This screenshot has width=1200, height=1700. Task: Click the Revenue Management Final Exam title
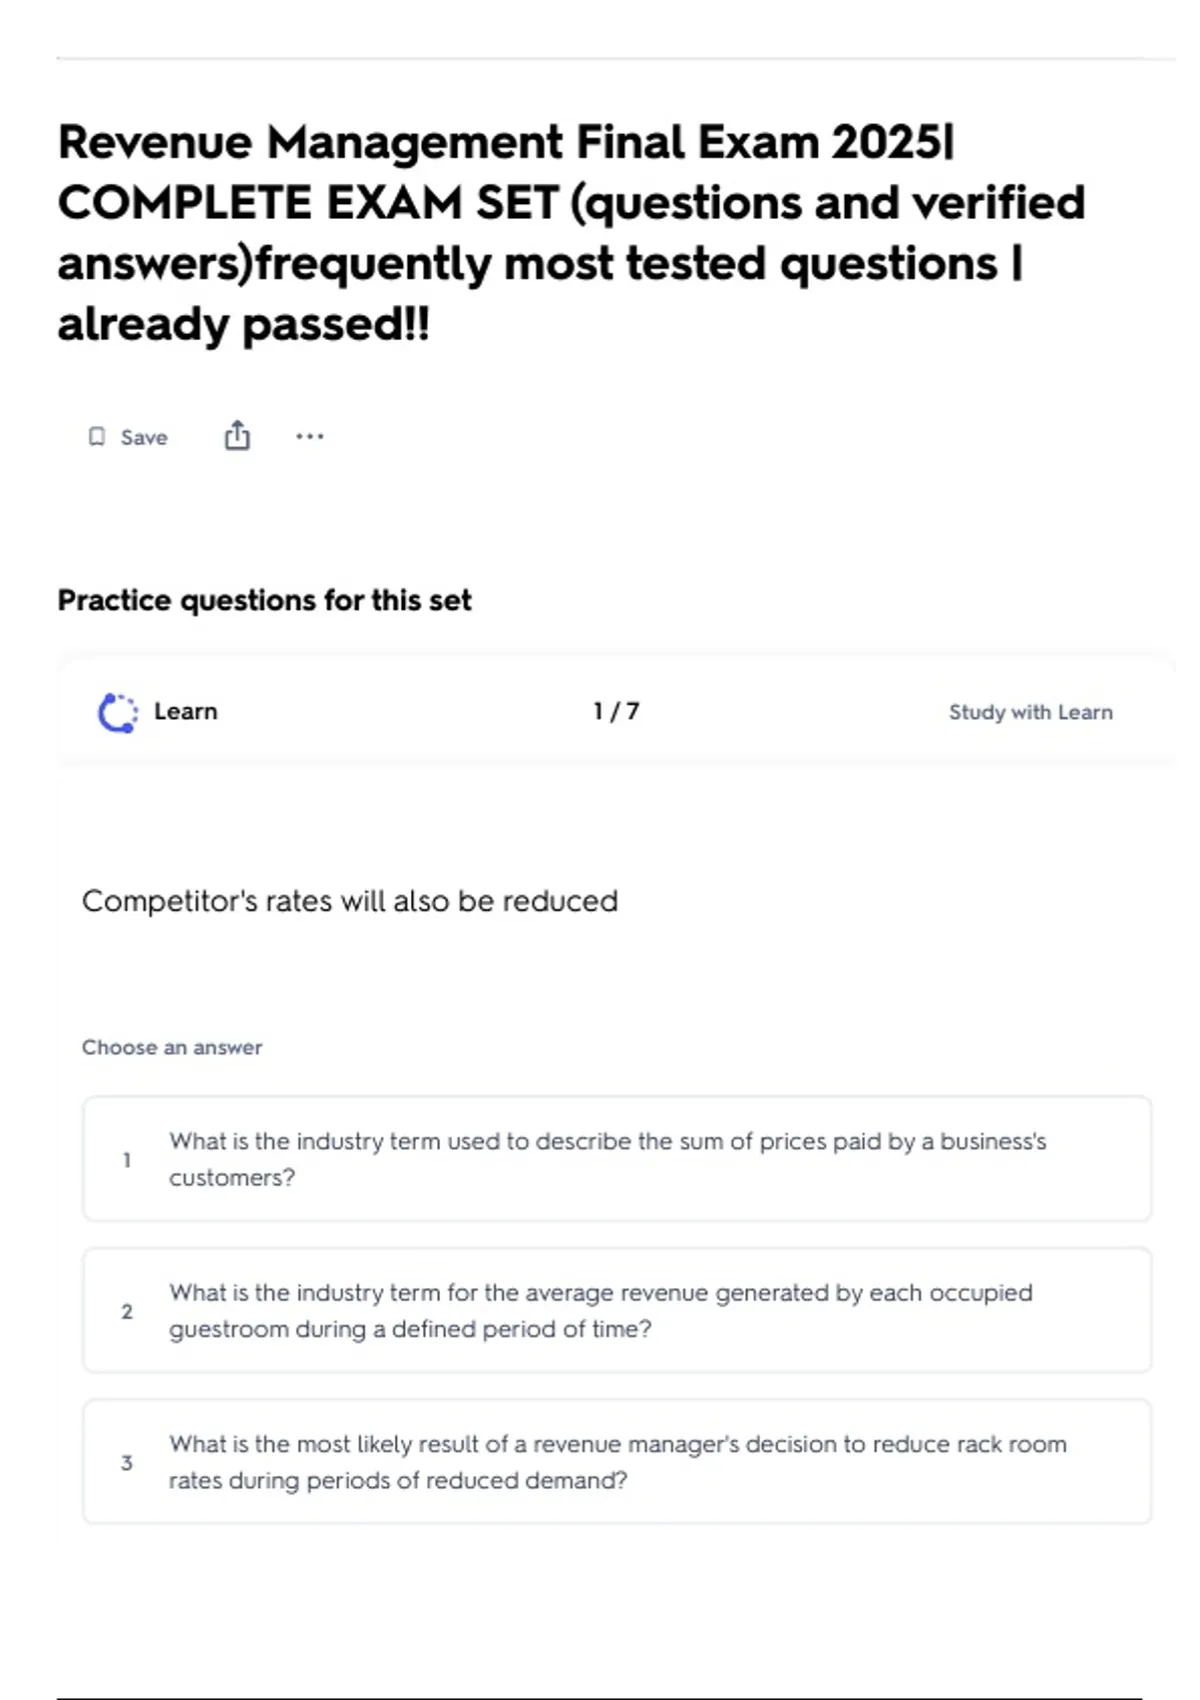tap(570, 232)
